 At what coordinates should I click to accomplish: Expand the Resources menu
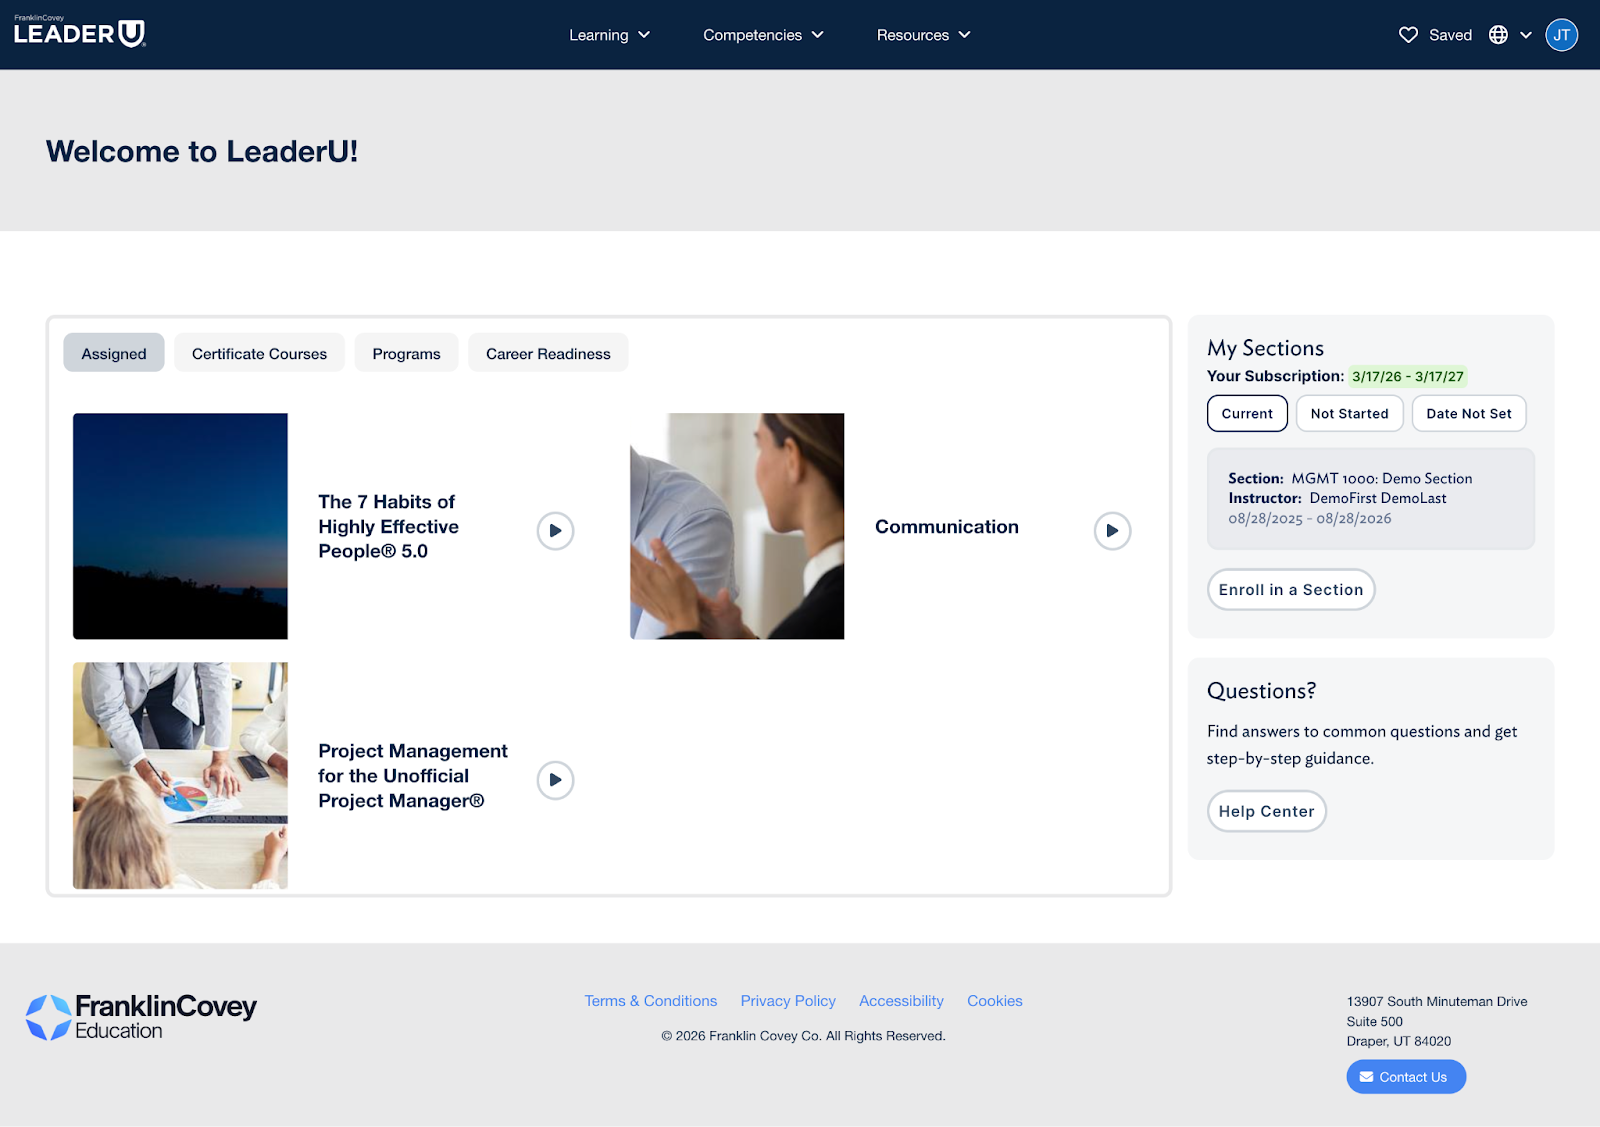click(923, 35)
